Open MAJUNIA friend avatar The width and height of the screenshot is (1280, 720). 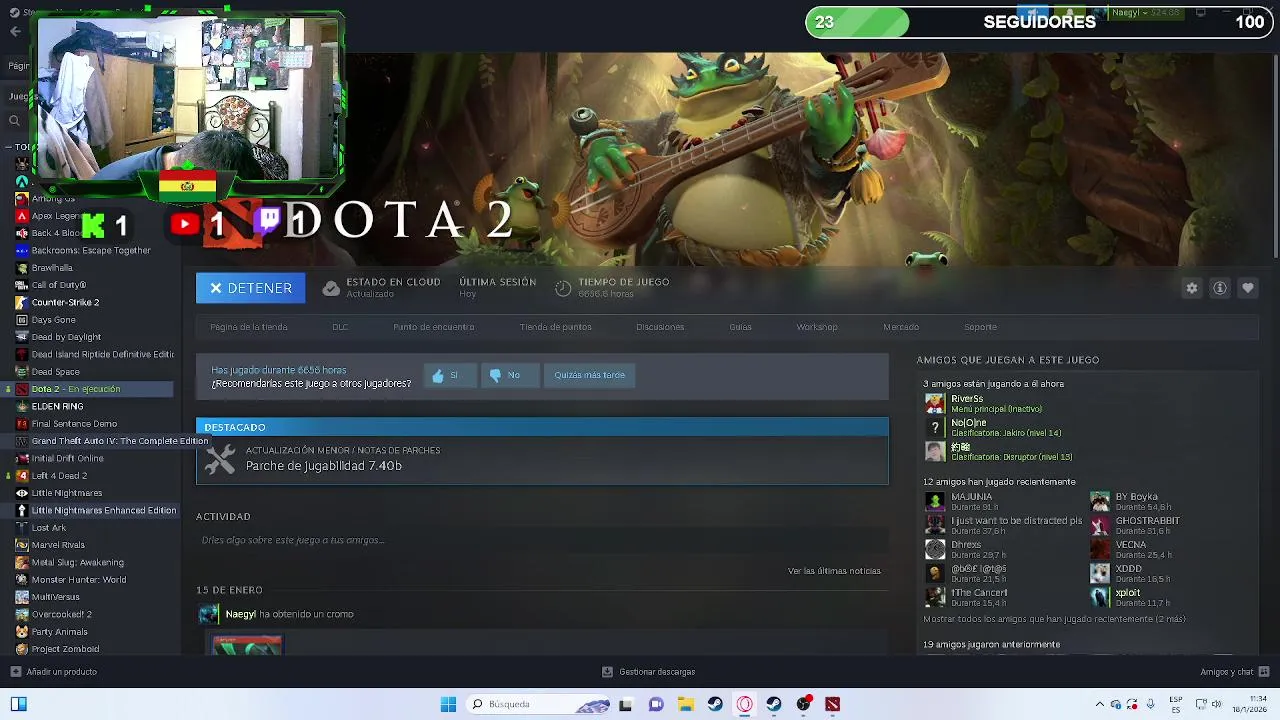pos(935,501)
